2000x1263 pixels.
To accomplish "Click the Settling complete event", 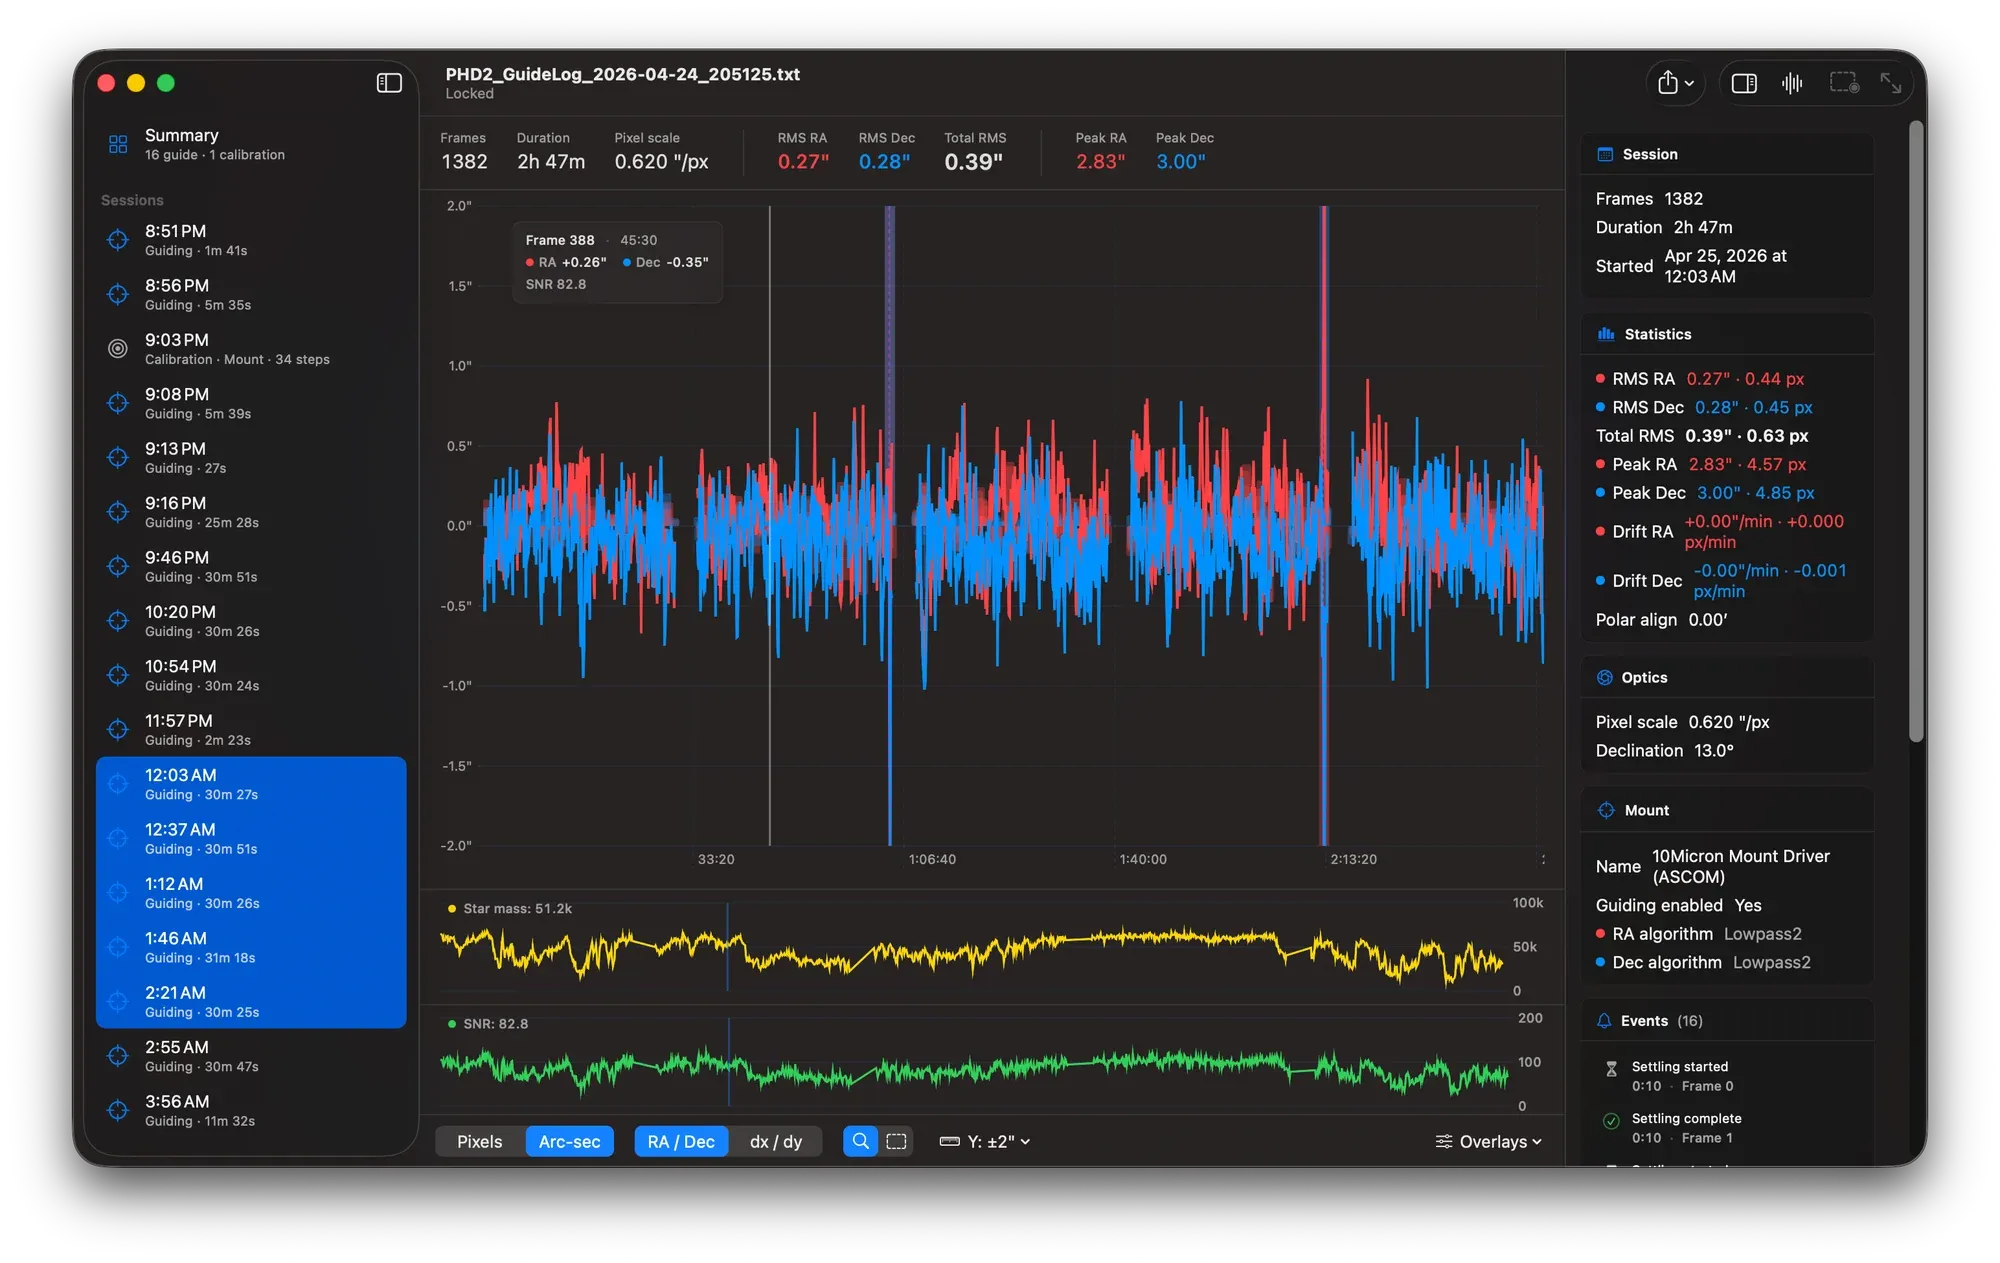I will click(1727, 1128).
